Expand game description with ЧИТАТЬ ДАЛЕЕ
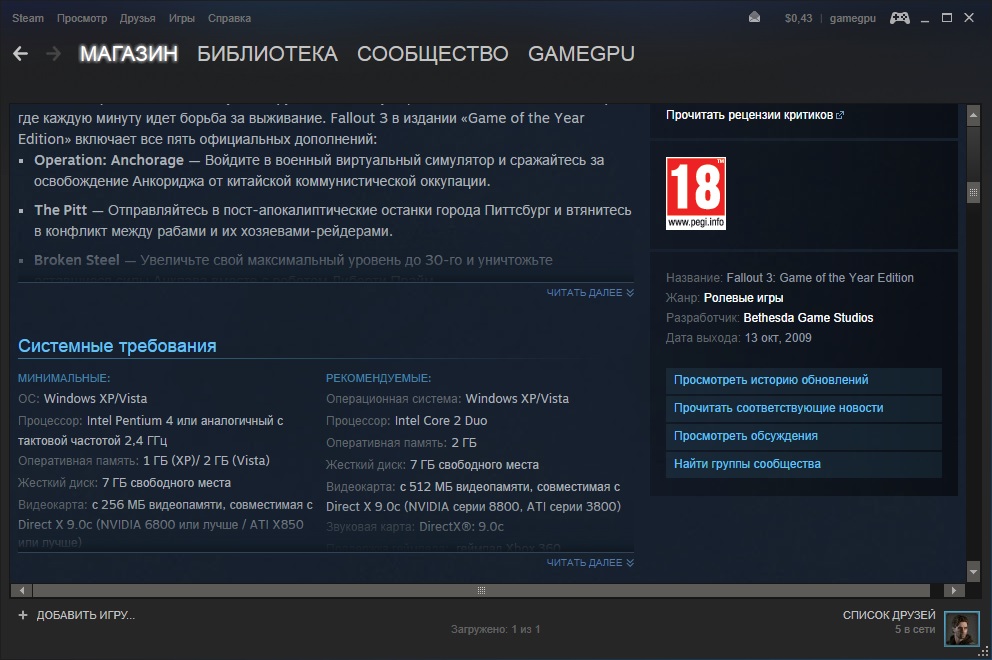 [590, 292]
